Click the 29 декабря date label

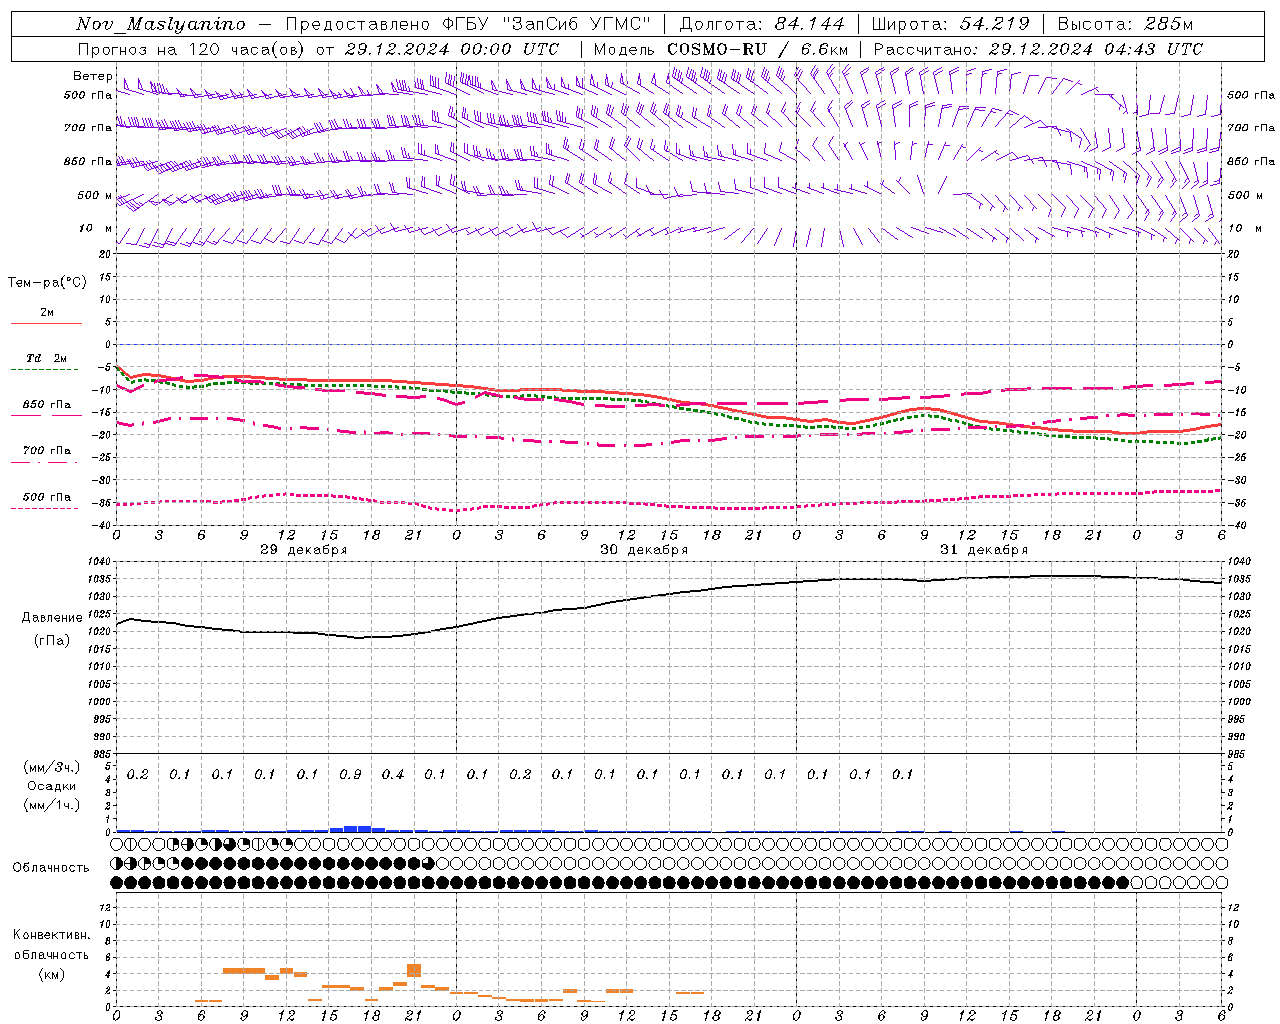303,550
